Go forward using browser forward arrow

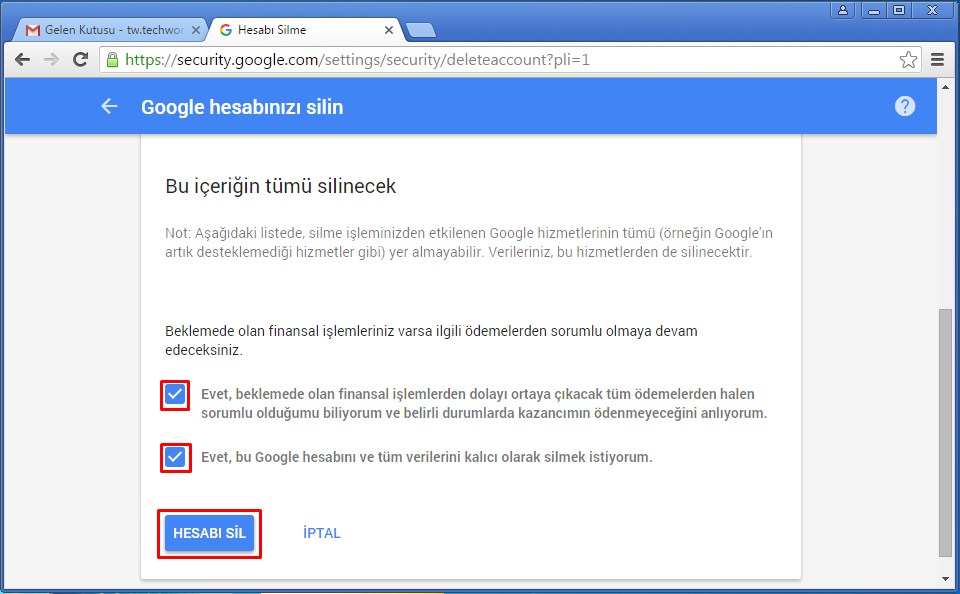pyautogui.click(x=51, y=60)
